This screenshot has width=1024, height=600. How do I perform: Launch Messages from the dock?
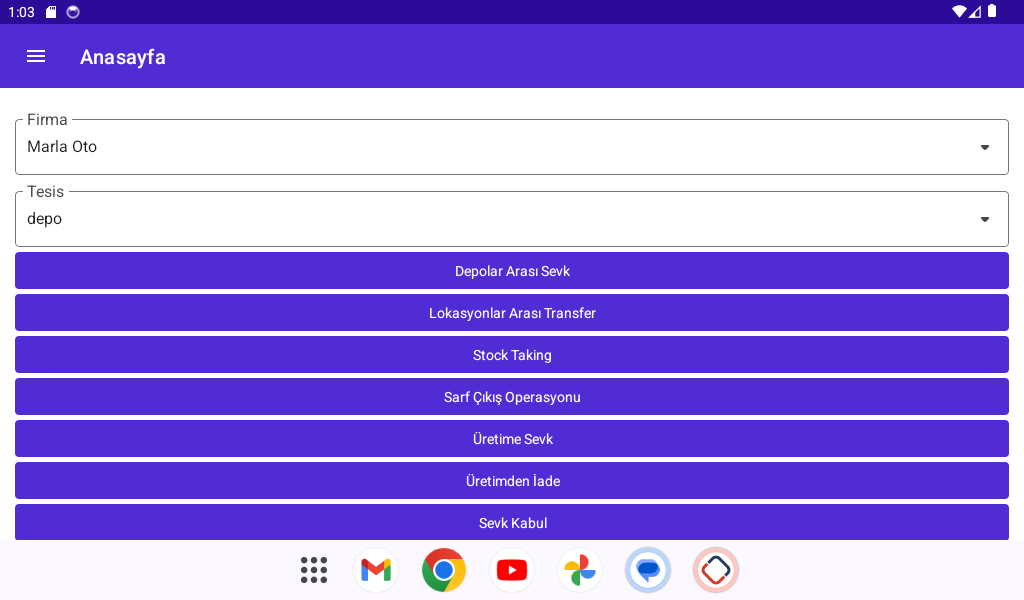648,570
